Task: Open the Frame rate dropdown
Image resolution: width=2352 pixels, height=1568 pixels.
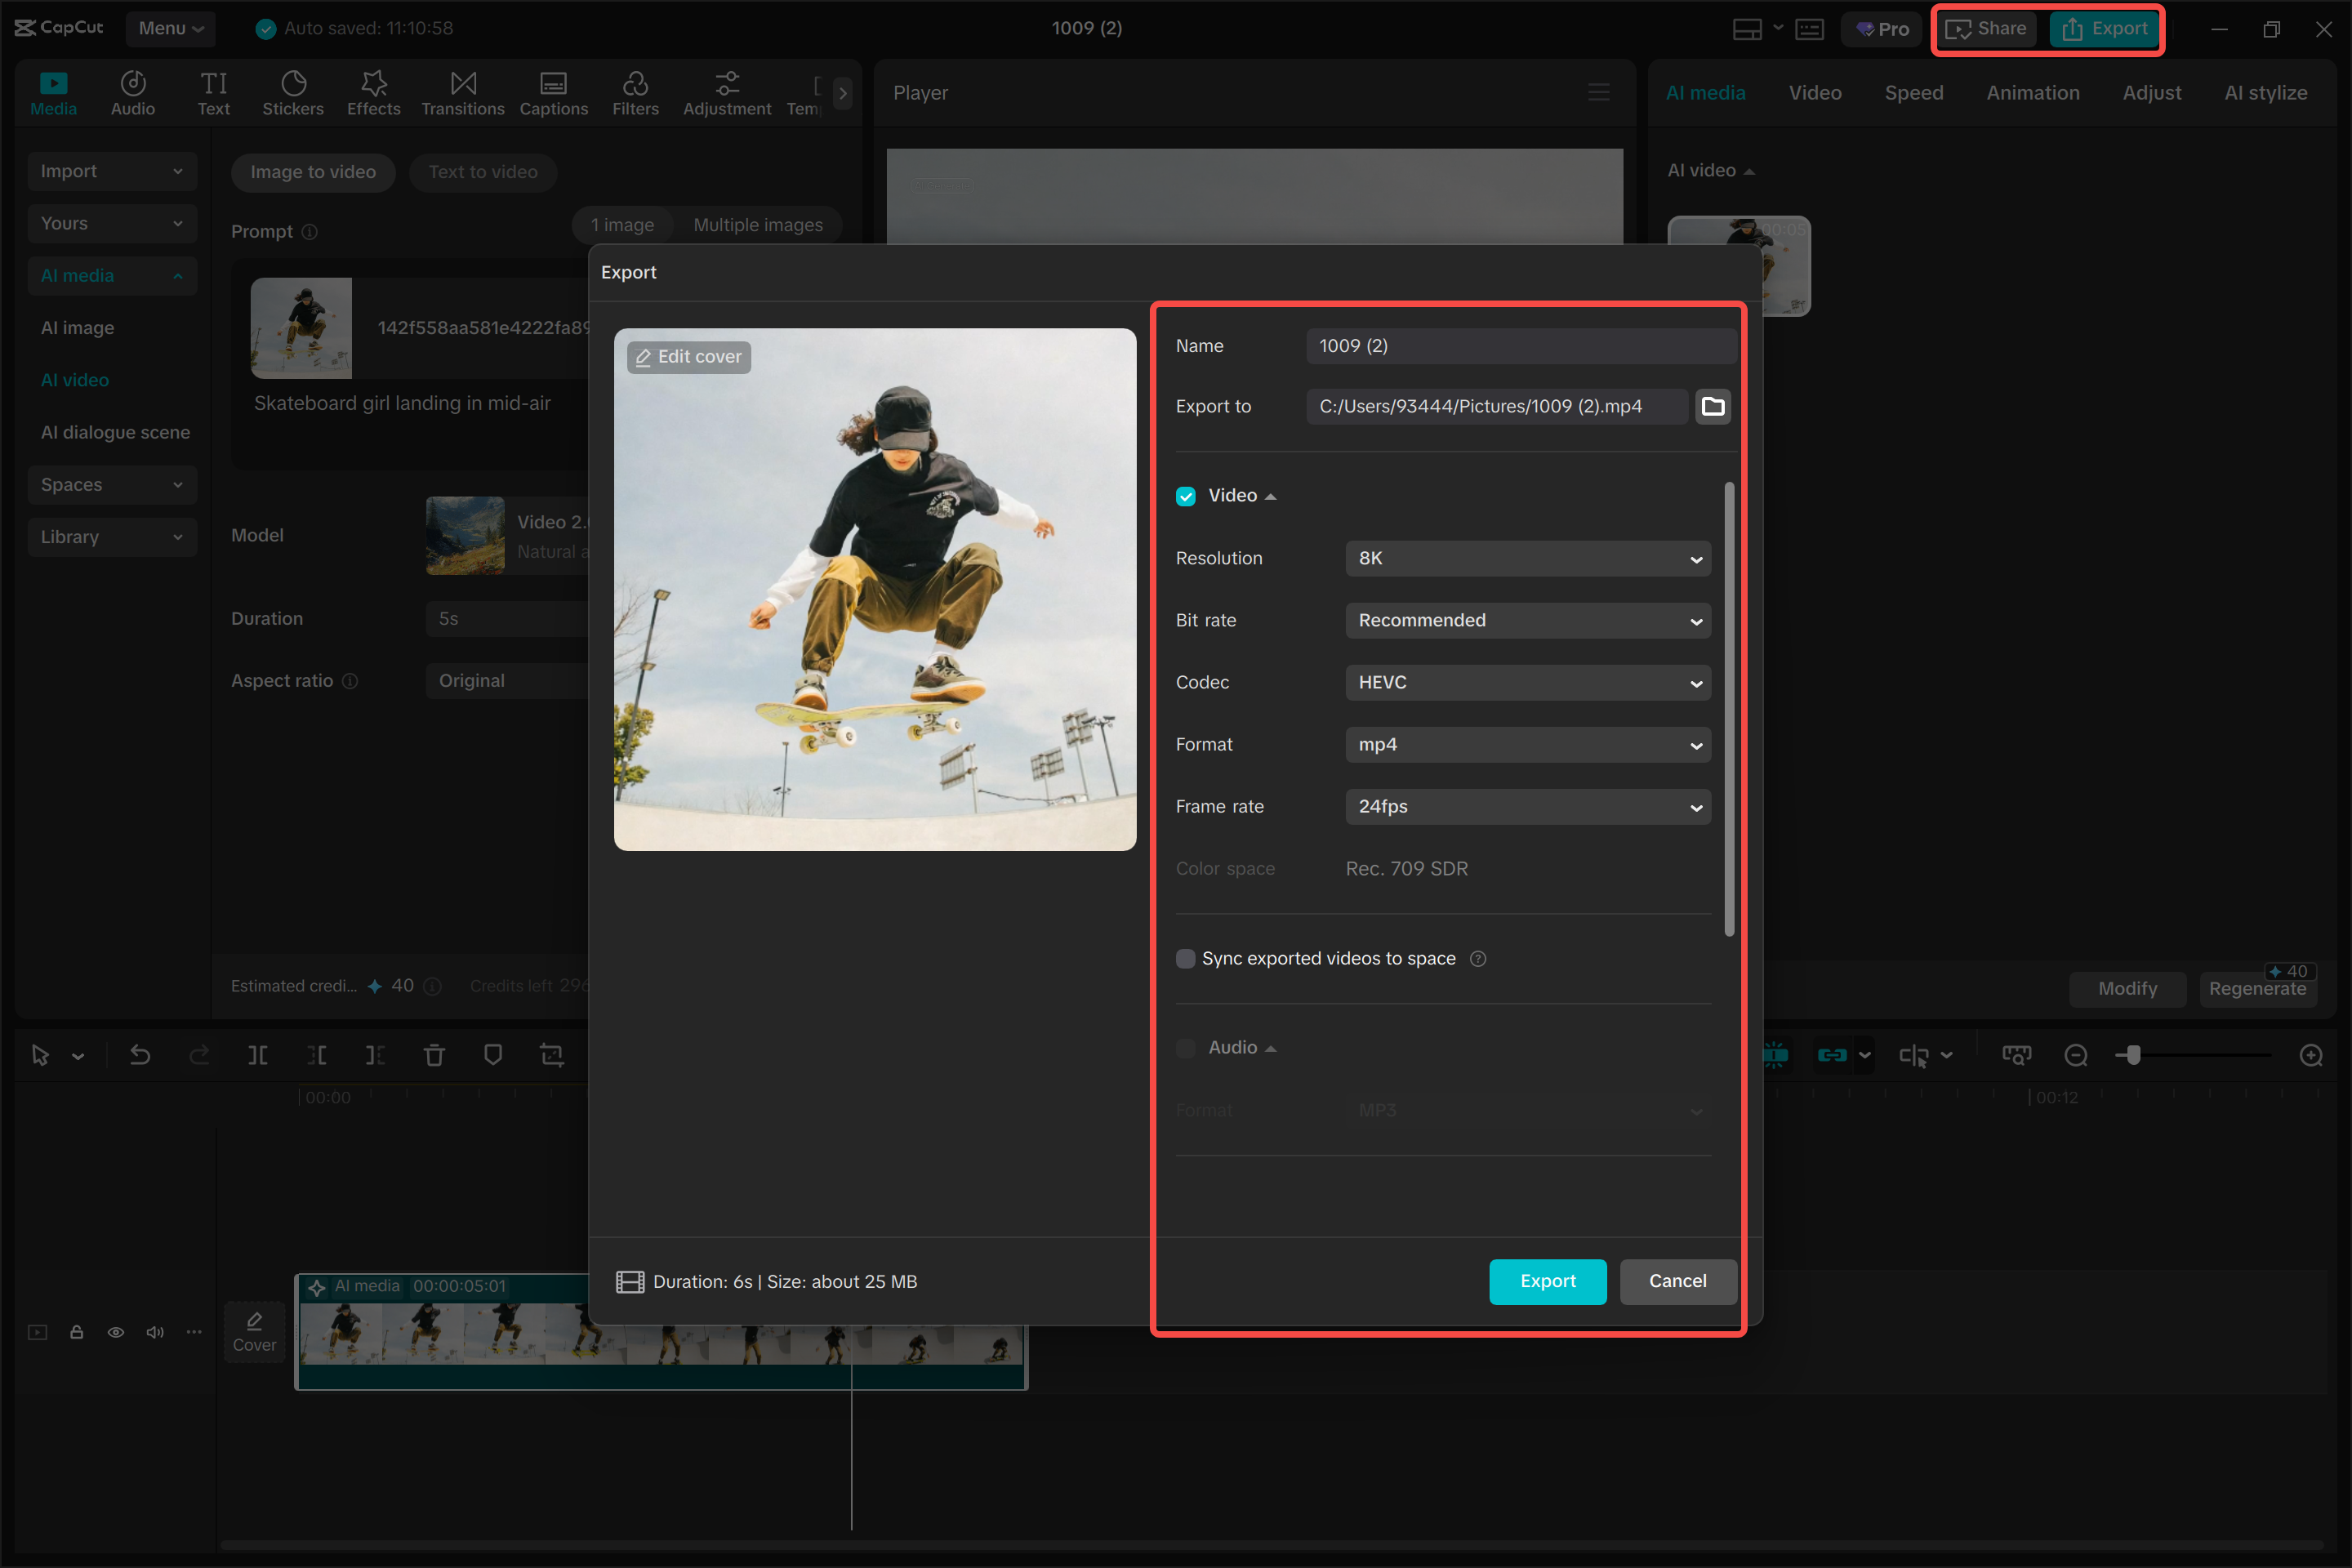Action: click(x=1527, y=806)
